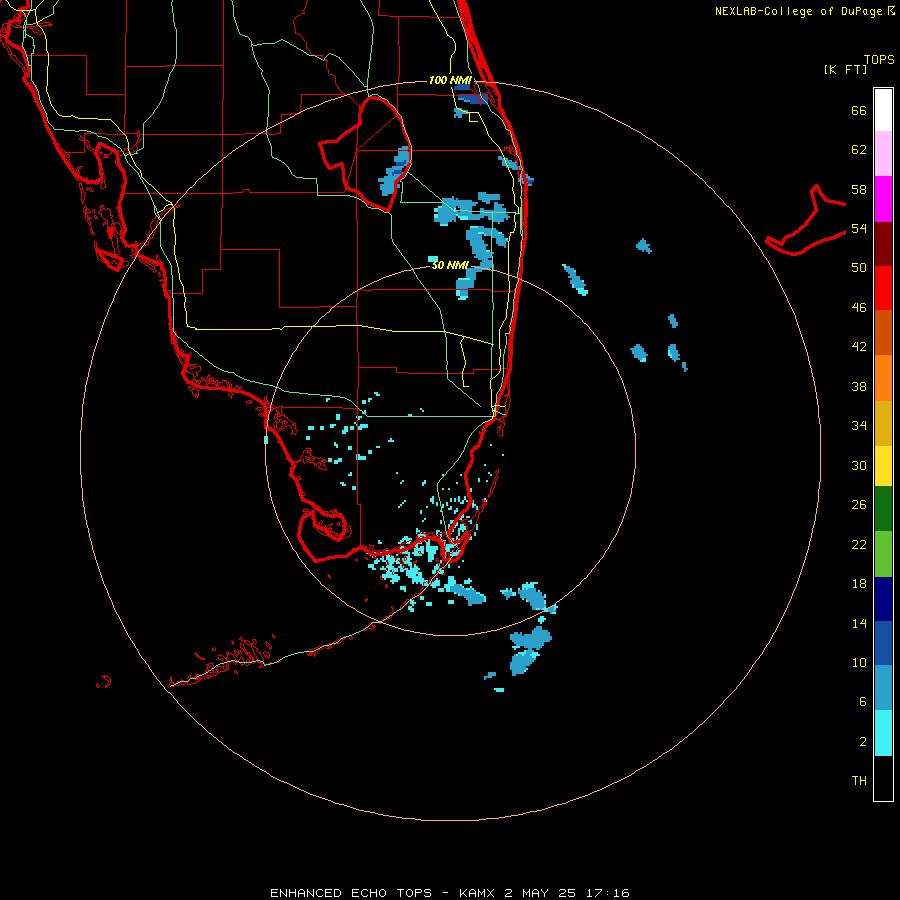Viewport: 900px width, 900px height.
Task: Click the legend value 10
Action: point(859,663)
